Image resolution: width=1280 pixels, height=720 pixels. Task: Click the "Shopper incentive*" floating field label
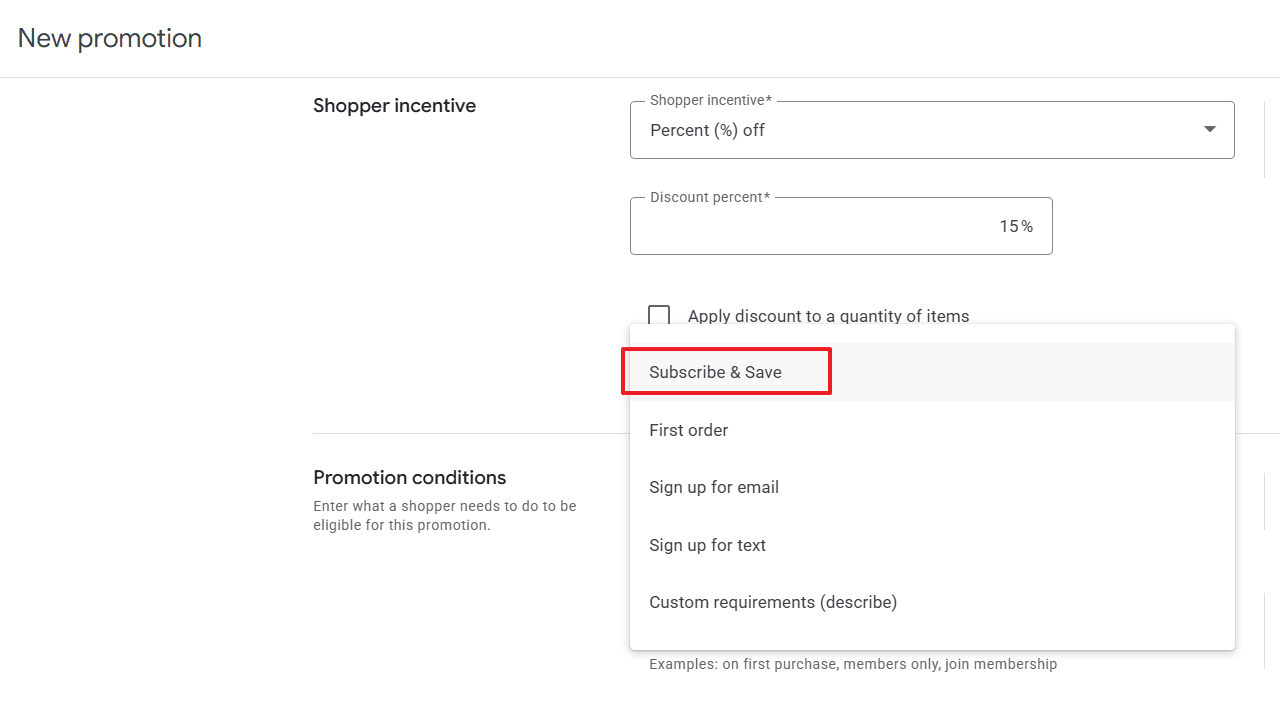pos(710,101)
